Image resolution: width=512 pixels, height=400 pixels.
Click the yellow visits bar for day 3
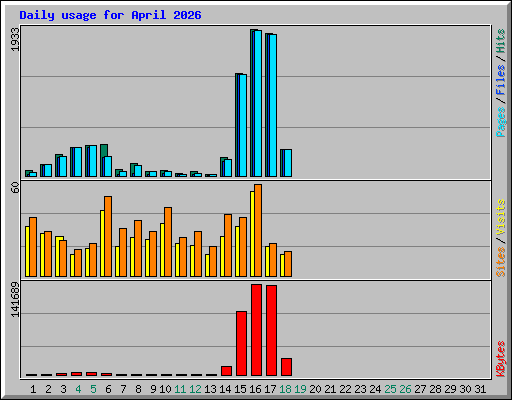57,256
